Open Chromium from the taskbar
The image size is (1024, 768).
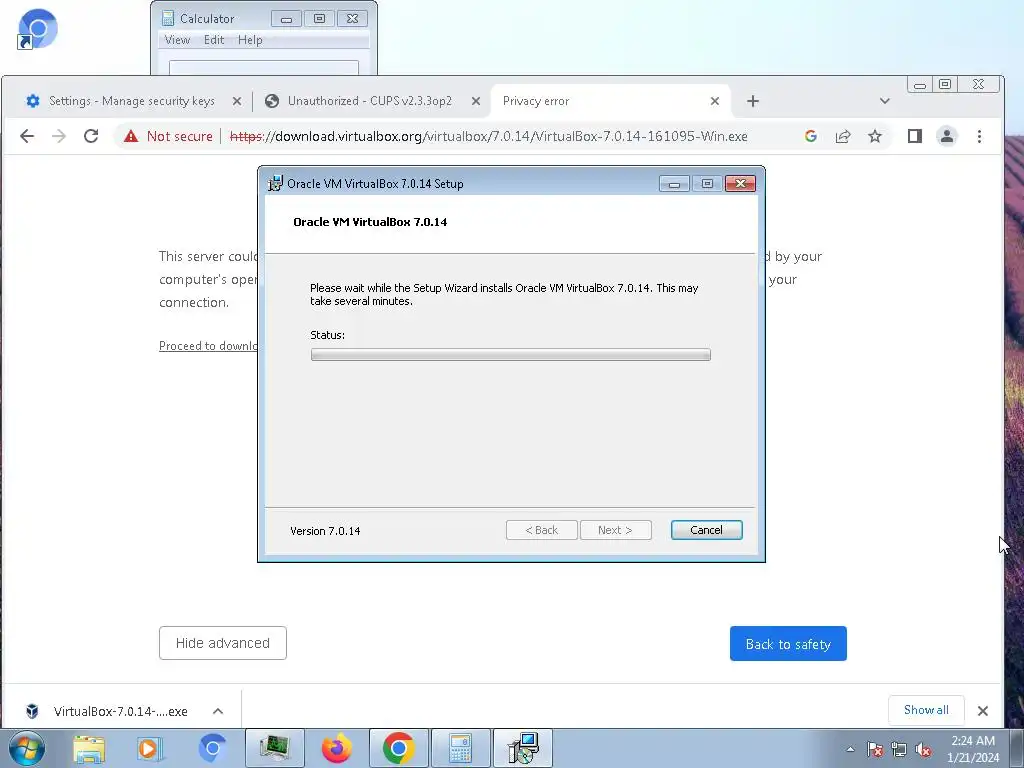212,748
